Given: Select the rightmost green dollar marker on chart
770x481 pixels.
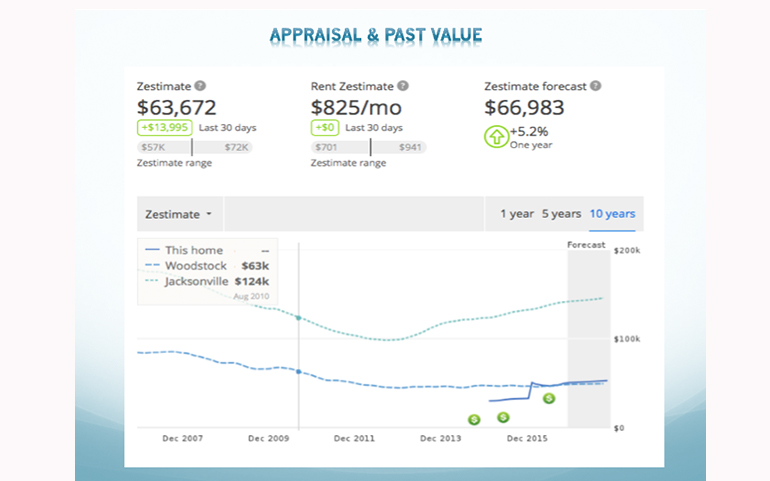Looking at the screenshot, I should pyautogui.click(x=549, y=398).
